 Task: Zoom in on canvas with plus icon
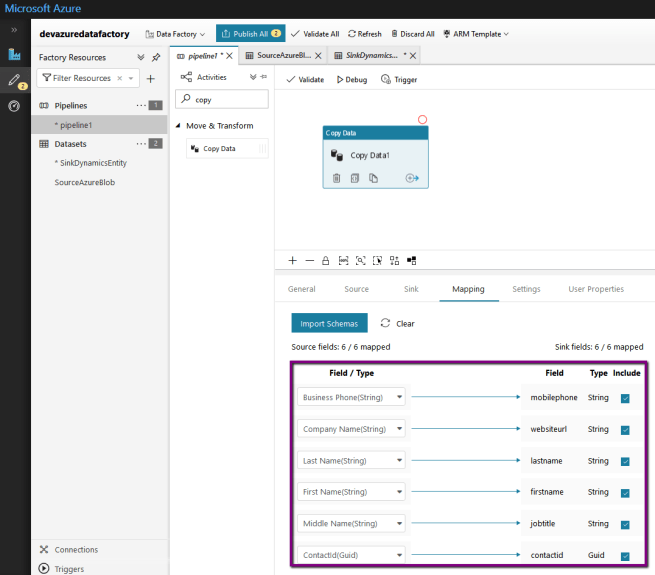[292, 260]
